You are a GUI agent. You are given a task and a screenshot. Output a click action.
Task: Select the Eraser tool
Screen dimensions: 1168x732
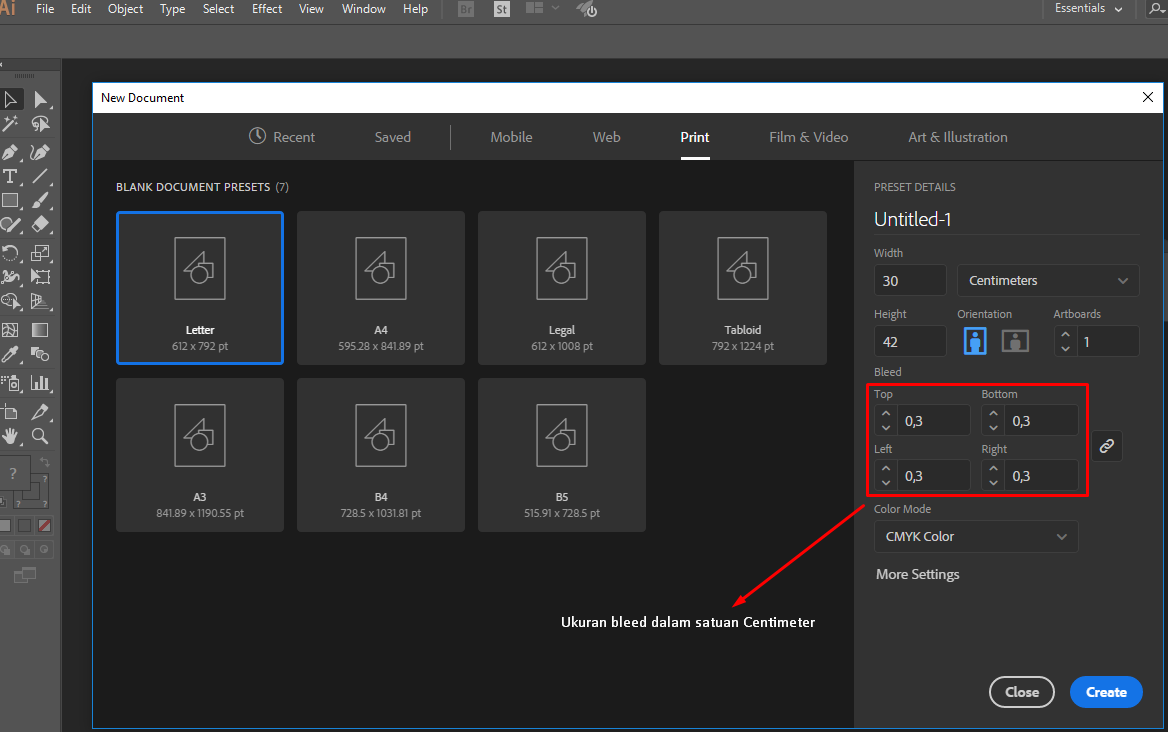point(40,224)
